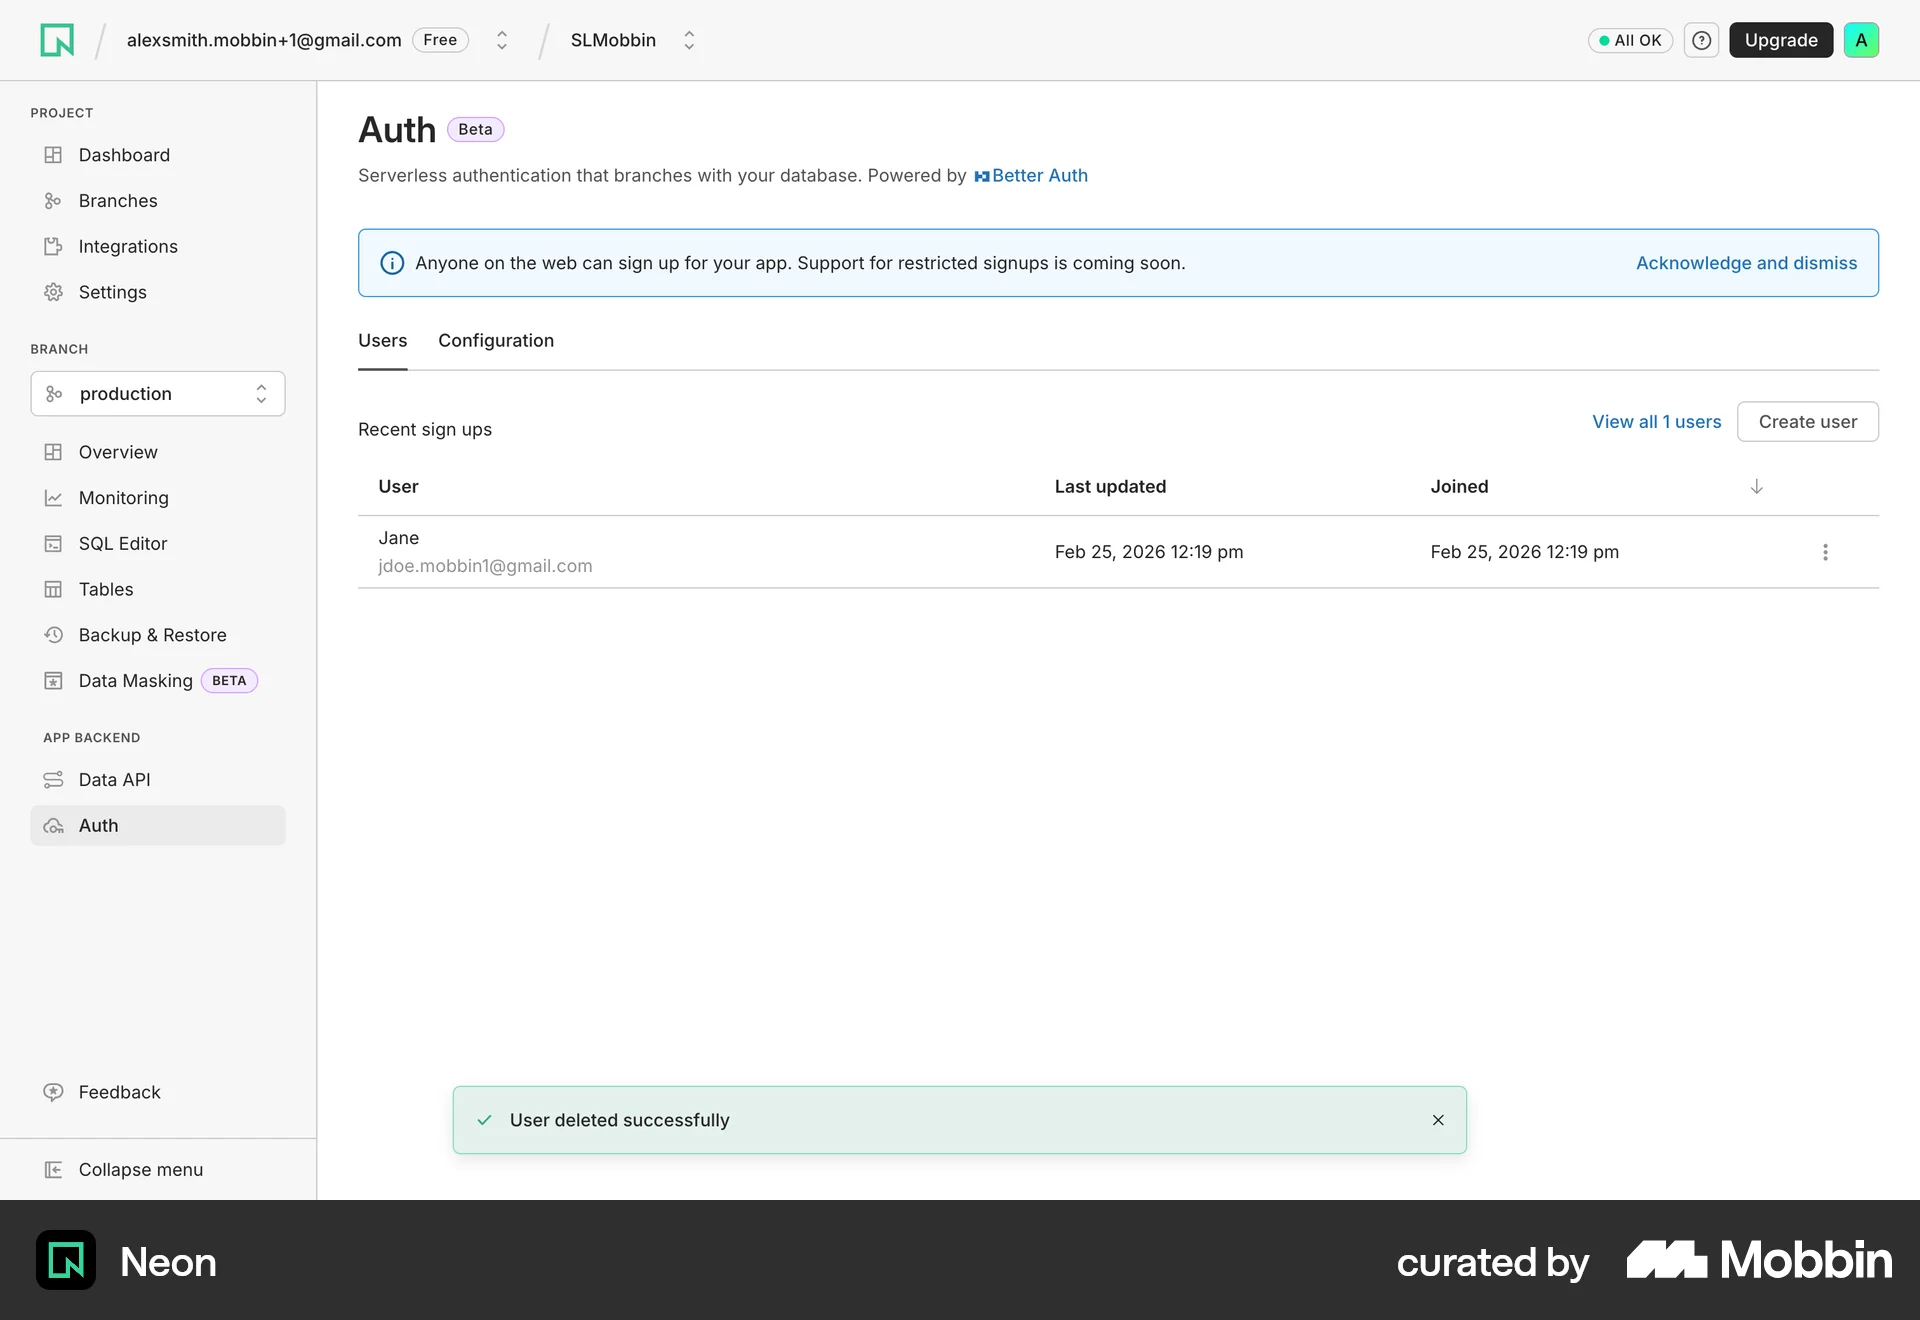Open the help question mark icon
The width and height of the screenshot is (1920, 1320).
pyautogui.click(x=1701, y=40)
